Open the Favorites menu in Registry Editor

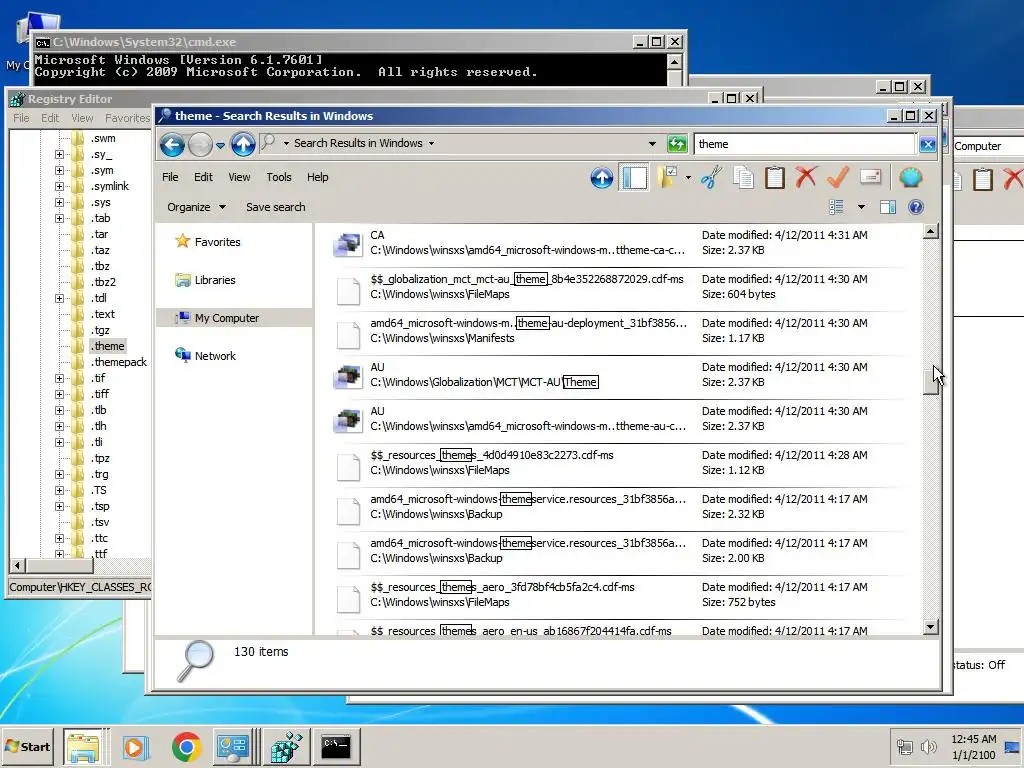pyautogui.click(x=127, y=118)
